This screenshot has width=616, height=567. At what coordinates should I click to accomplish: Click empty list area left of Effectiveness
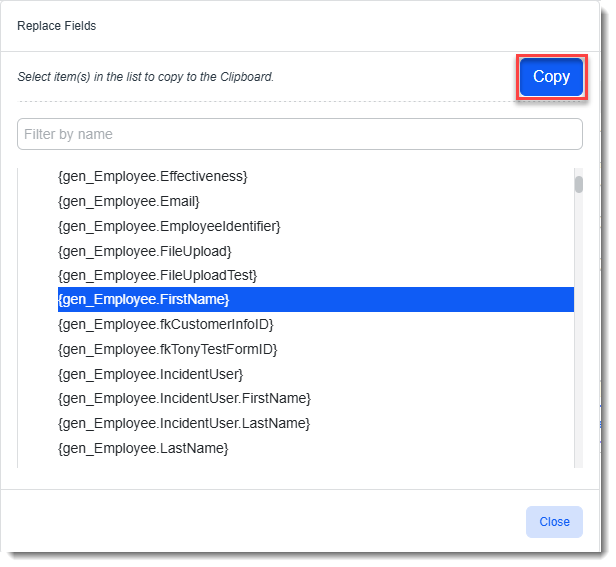click(x=37, y=177)
